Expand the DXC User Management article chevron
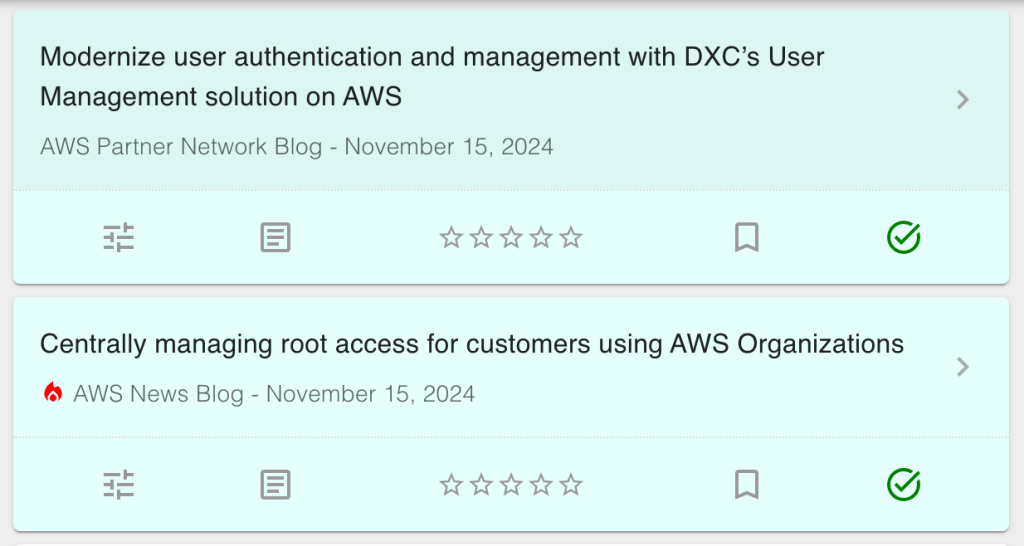 [x=962, y=99]
